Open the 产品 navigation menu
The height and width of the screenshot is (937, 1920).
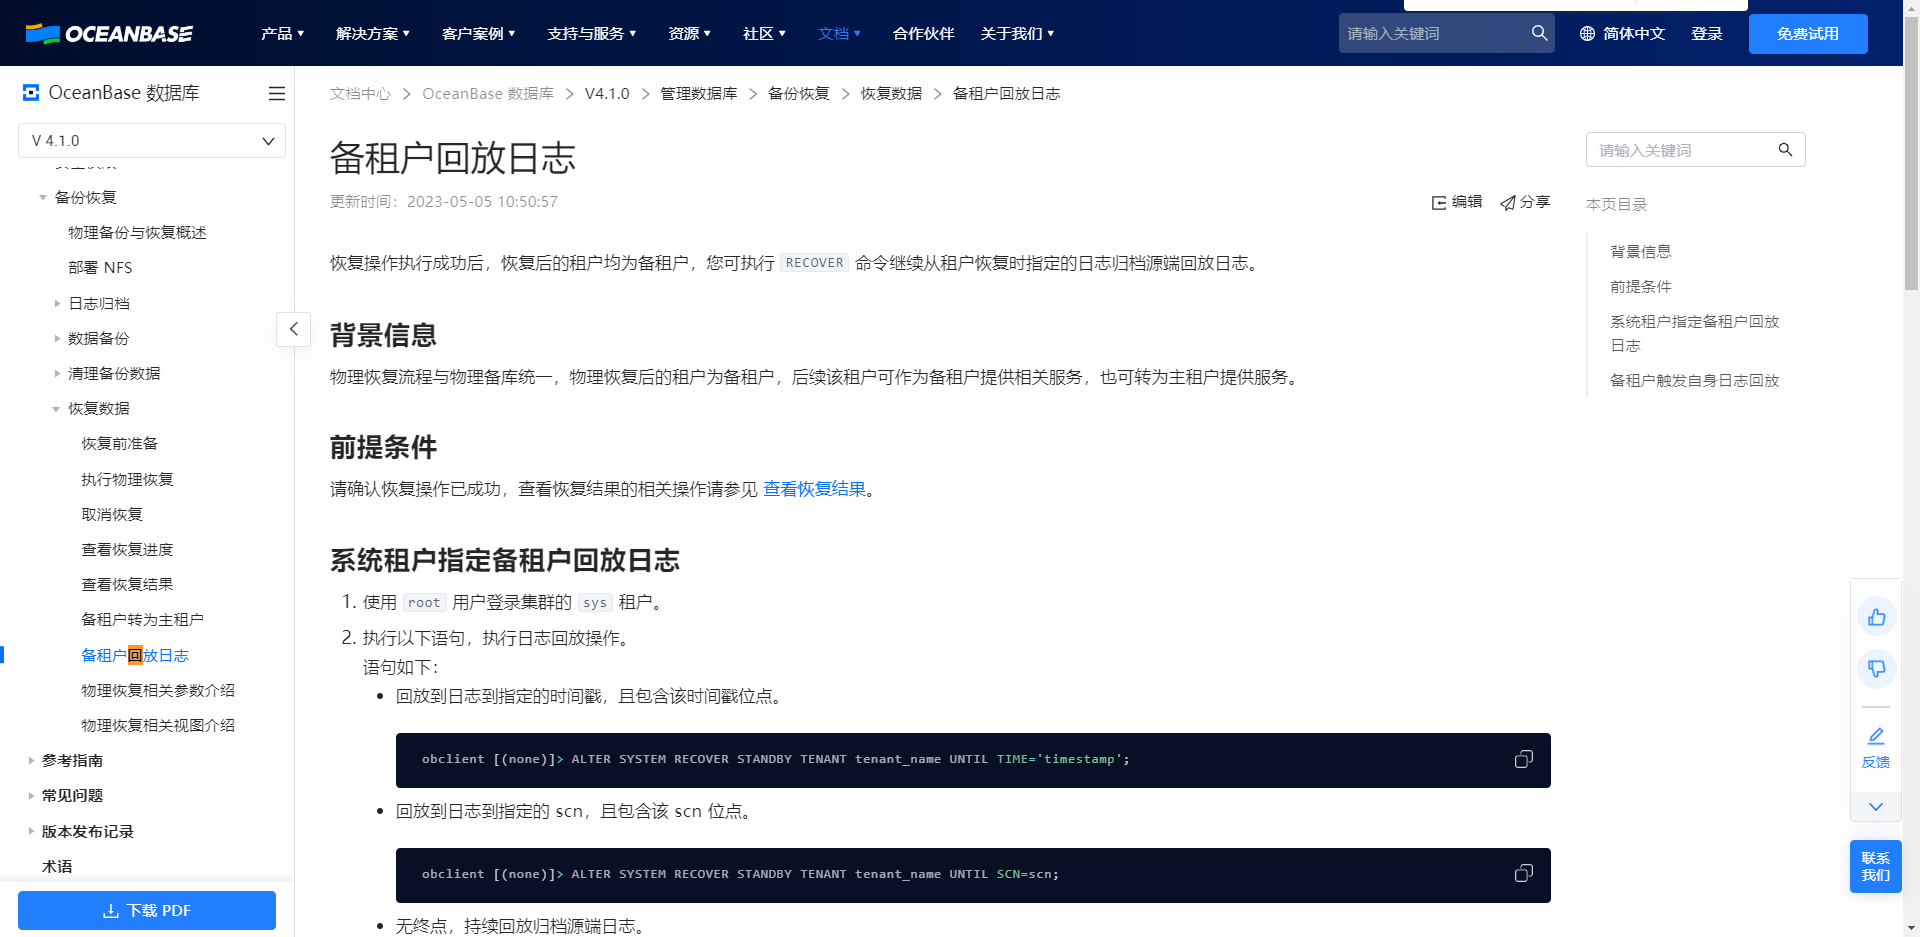tap(283, 34)
